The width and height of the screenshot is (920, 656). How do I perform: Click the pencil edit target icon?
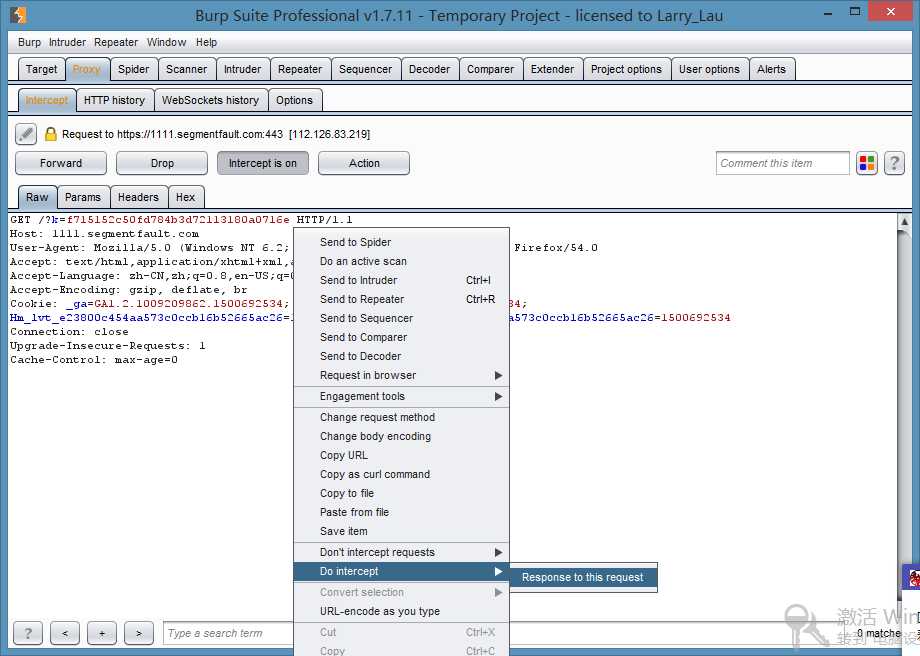26,134
